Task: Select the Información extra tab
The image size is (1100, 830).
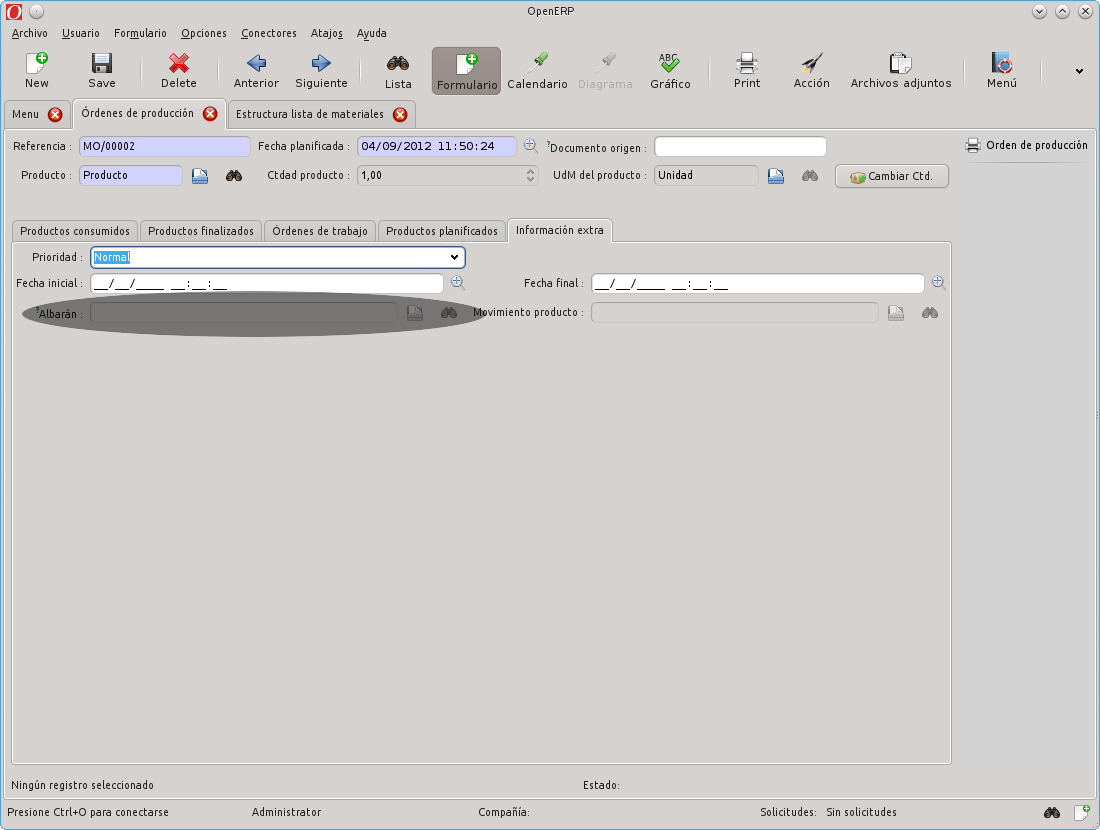Action: [x=559, y=230]
